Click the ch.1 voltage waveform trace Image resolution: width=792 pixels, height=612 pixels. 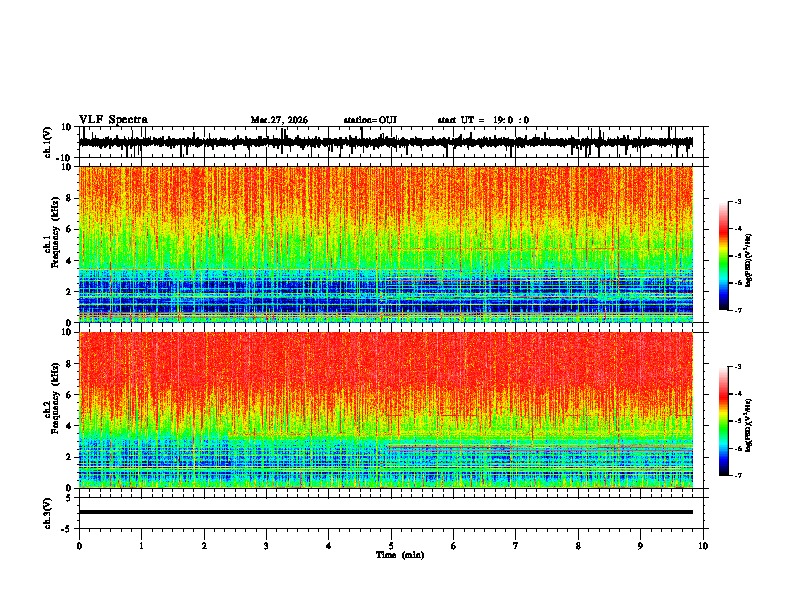pos(385,142)
